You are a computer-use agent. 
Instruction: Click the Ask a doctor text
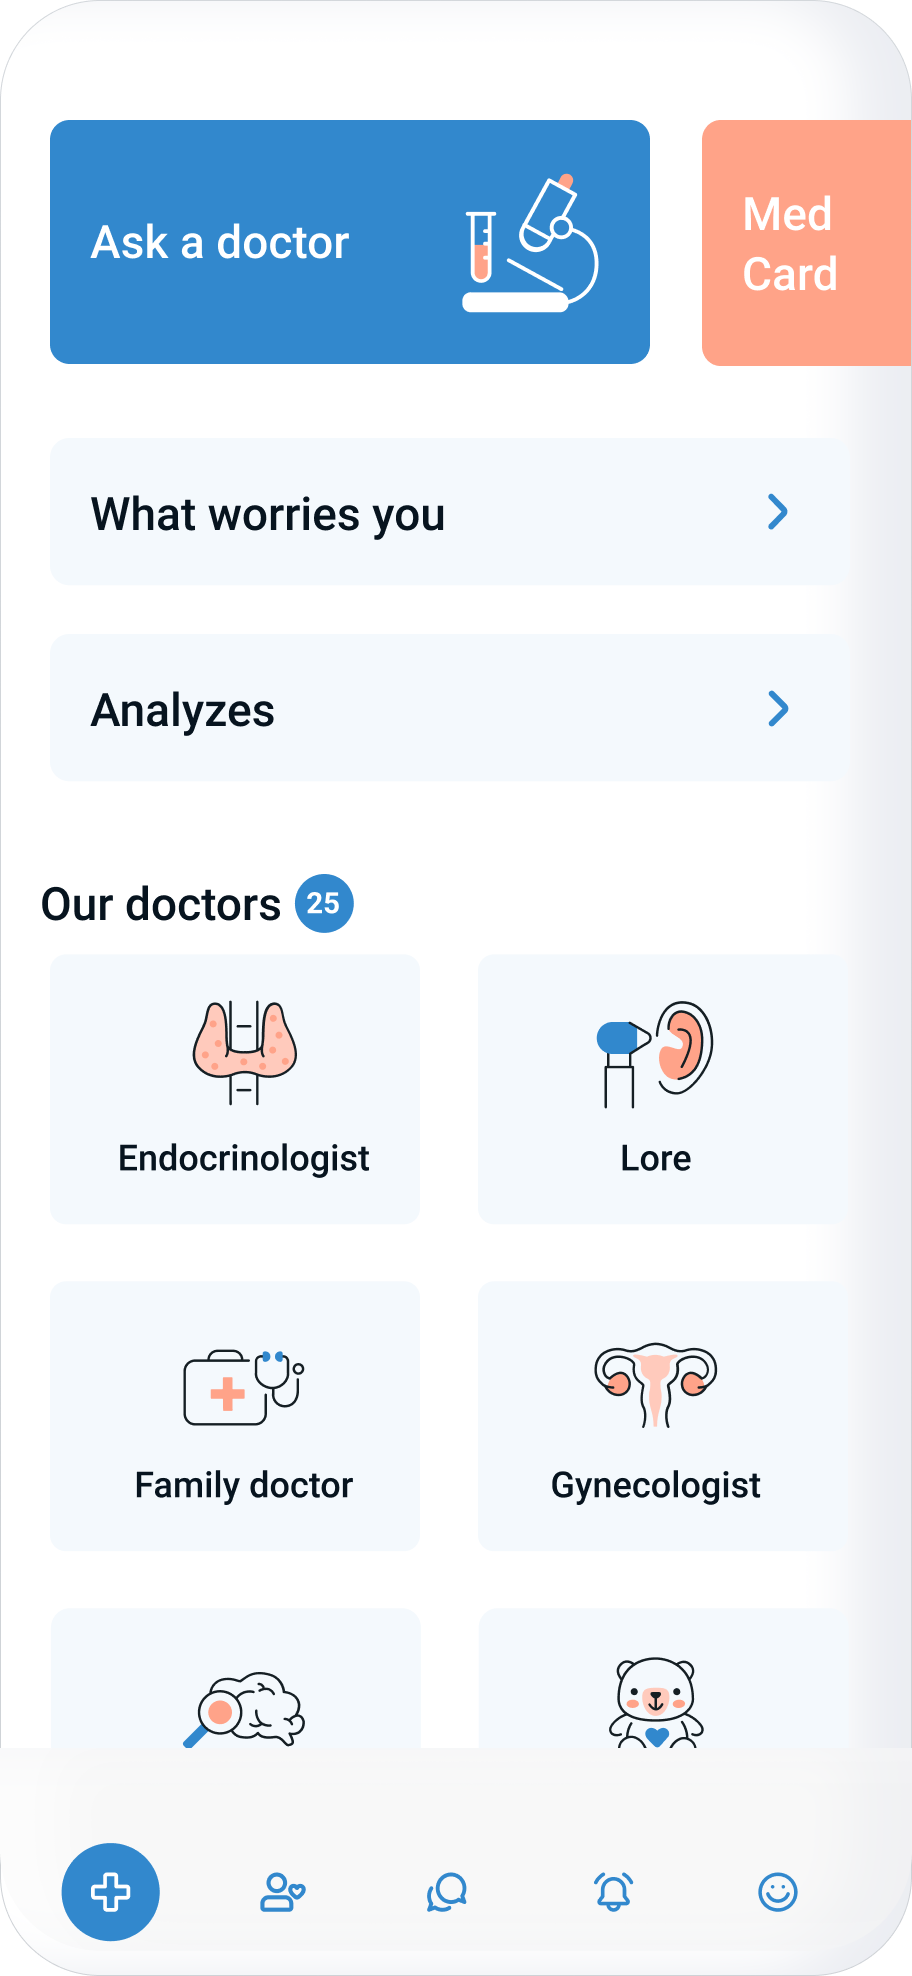220,243
